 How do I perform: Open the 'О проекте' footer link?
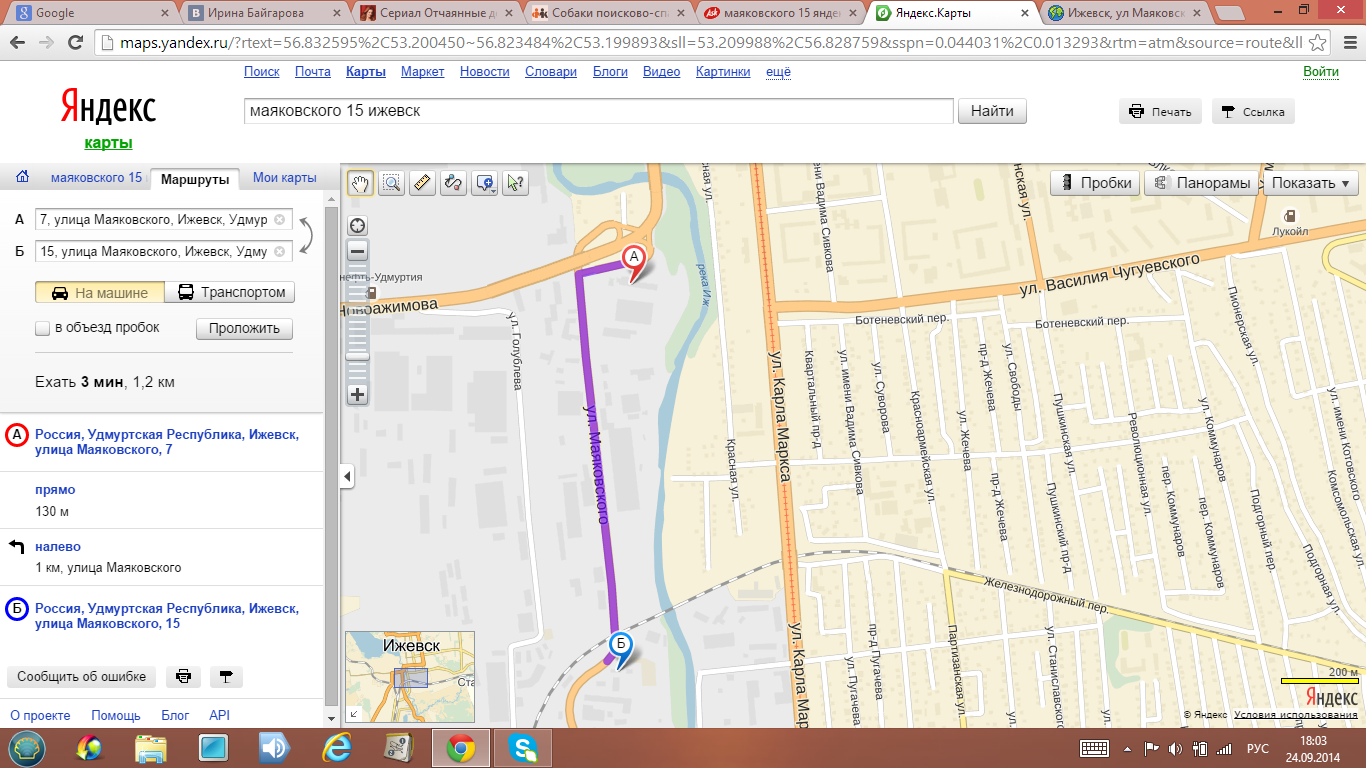coord(40,715)
